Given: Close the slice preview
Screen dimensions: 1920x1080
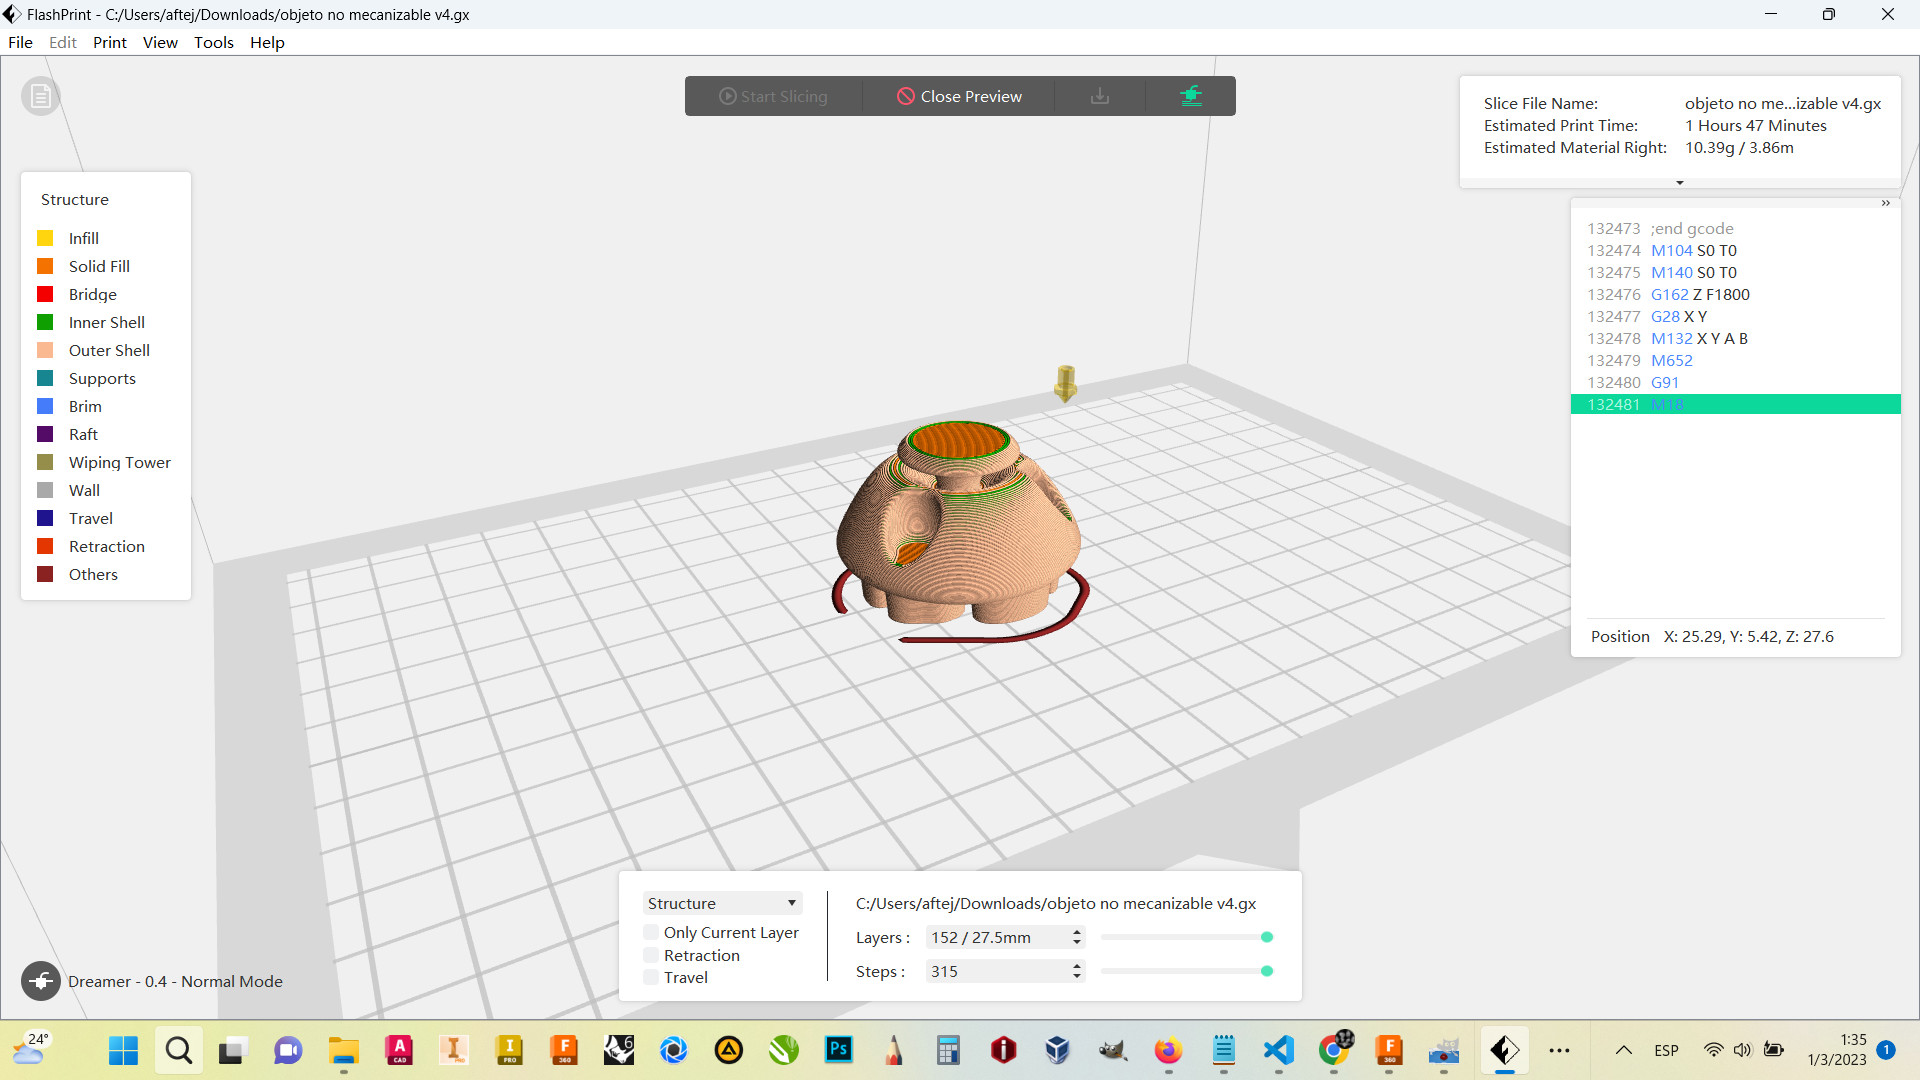Looking at the screenshot, I should (x=959, y=96).
